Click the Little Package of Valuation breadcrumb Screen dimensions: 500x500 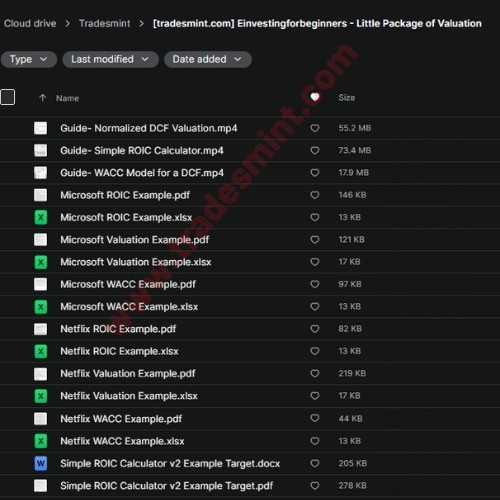tap(317, 23)
